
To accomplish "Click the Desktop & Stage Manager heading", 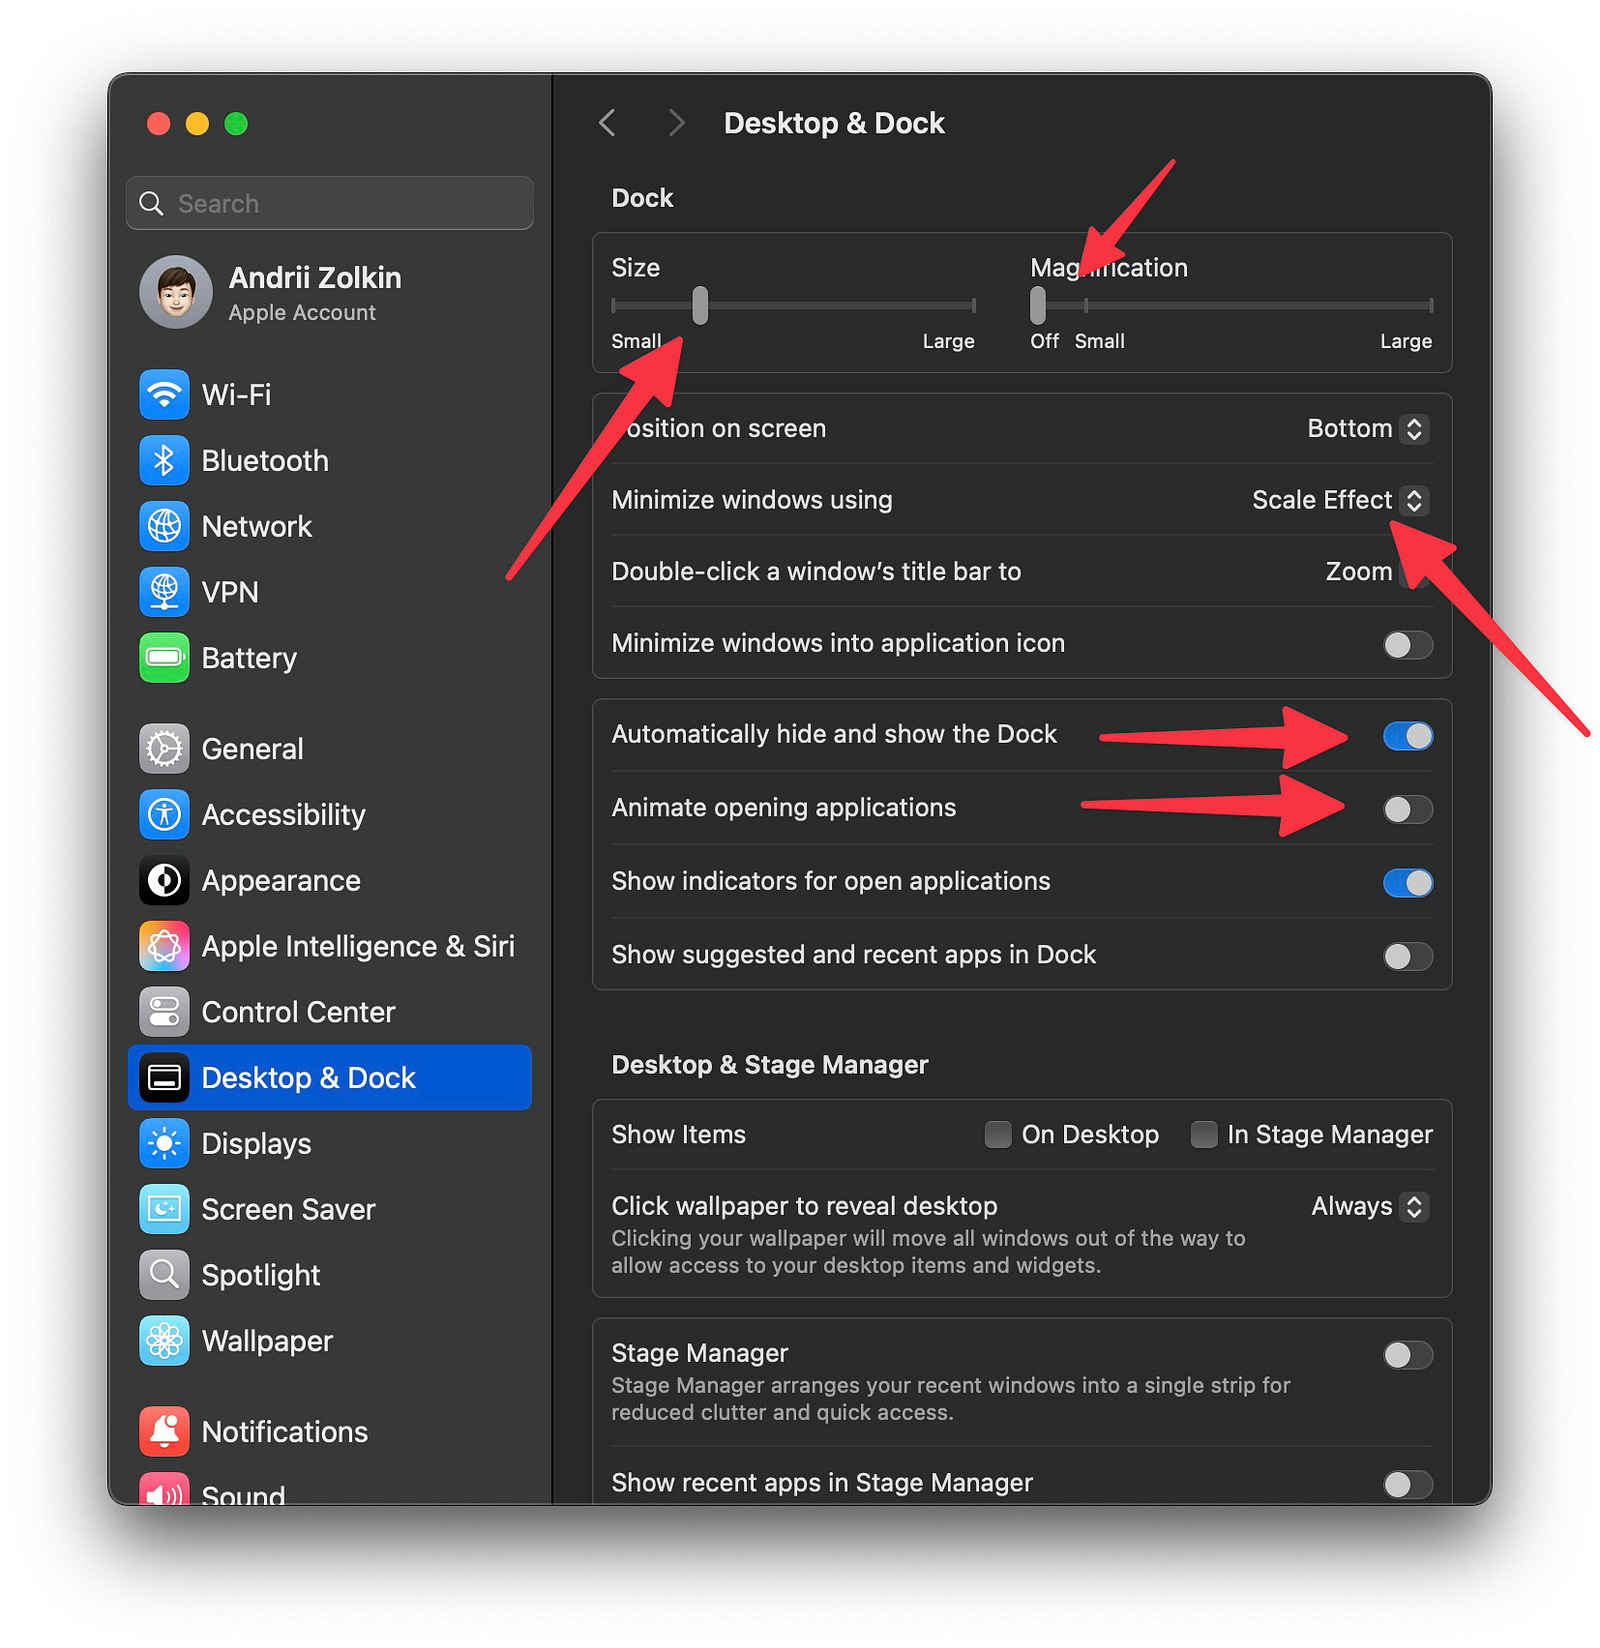I will click(770, 1065).
